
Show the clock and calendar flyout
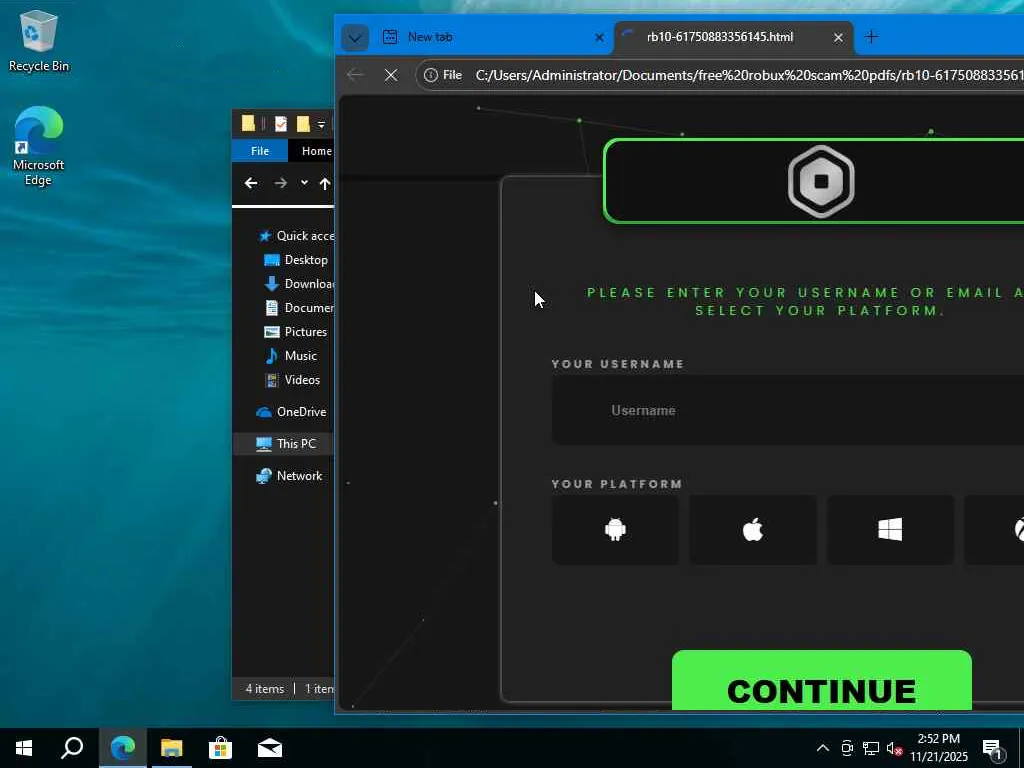[938, 748]
